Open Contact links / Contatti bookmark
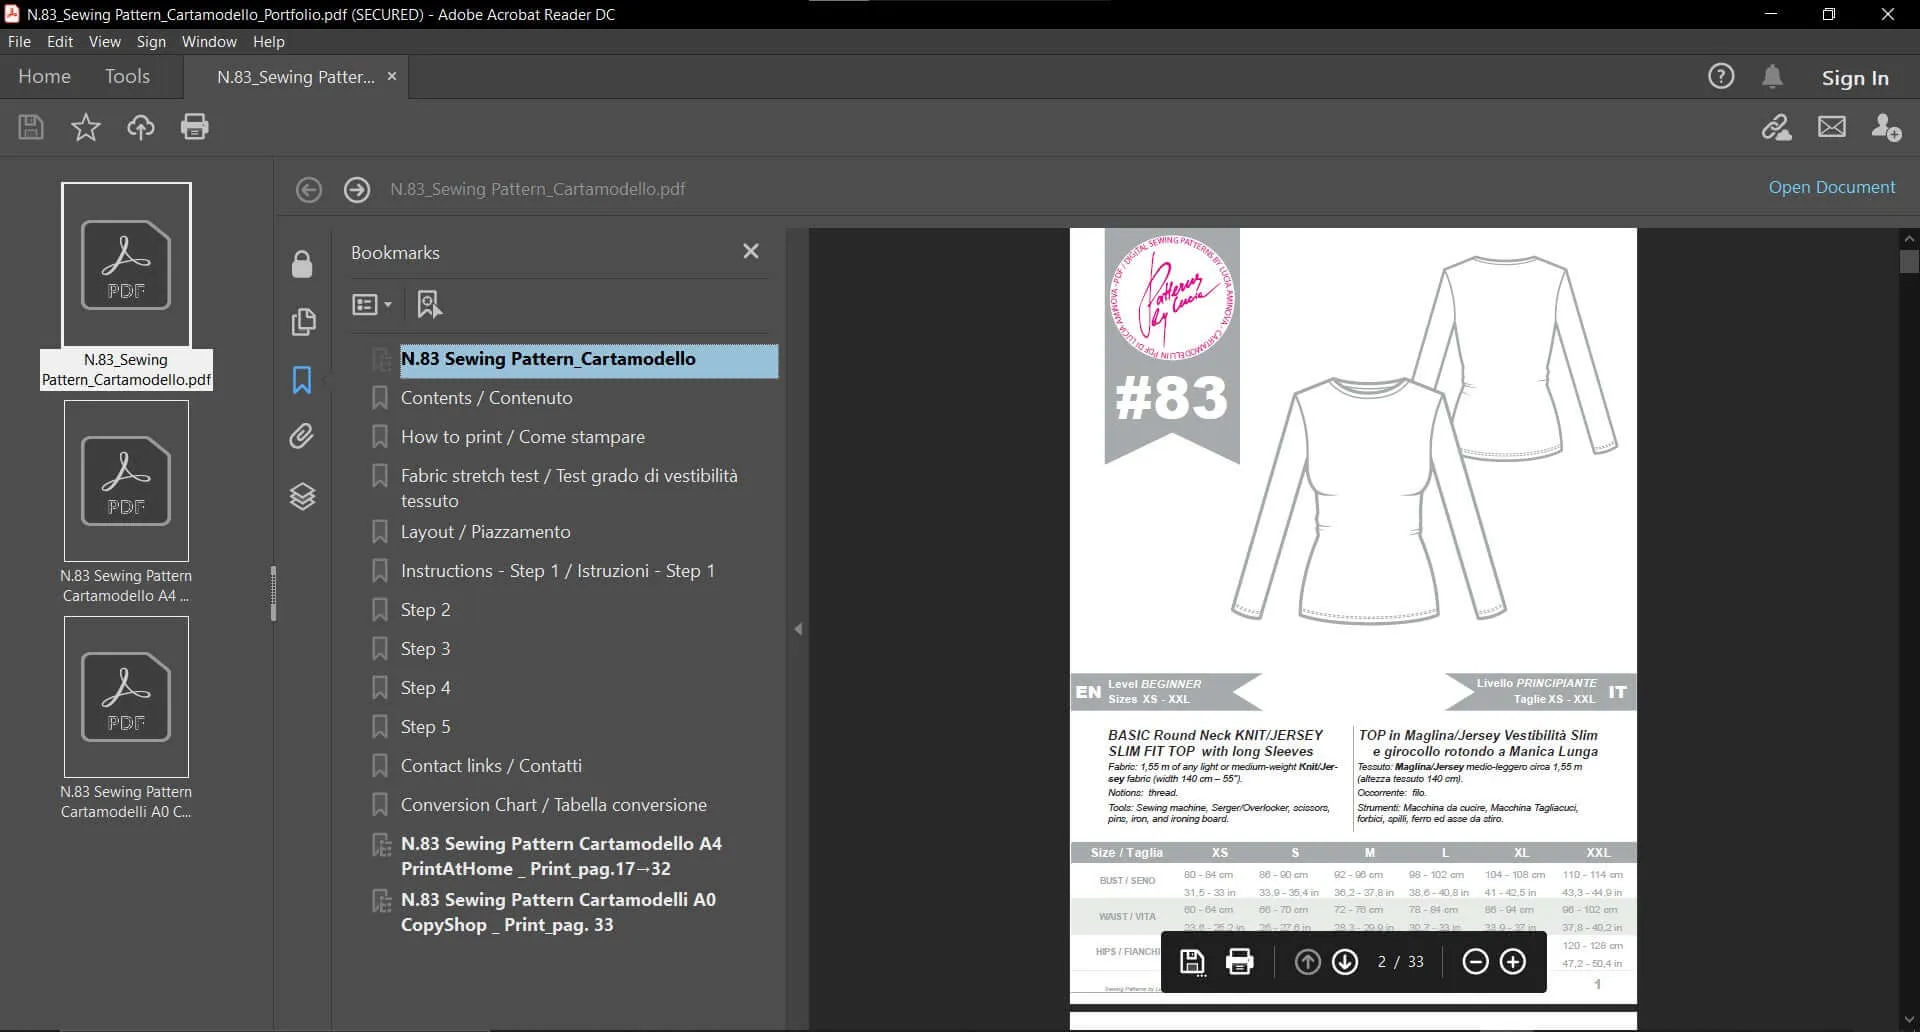The width and height of the screenshot is (1920, 1032). (491, 766)
